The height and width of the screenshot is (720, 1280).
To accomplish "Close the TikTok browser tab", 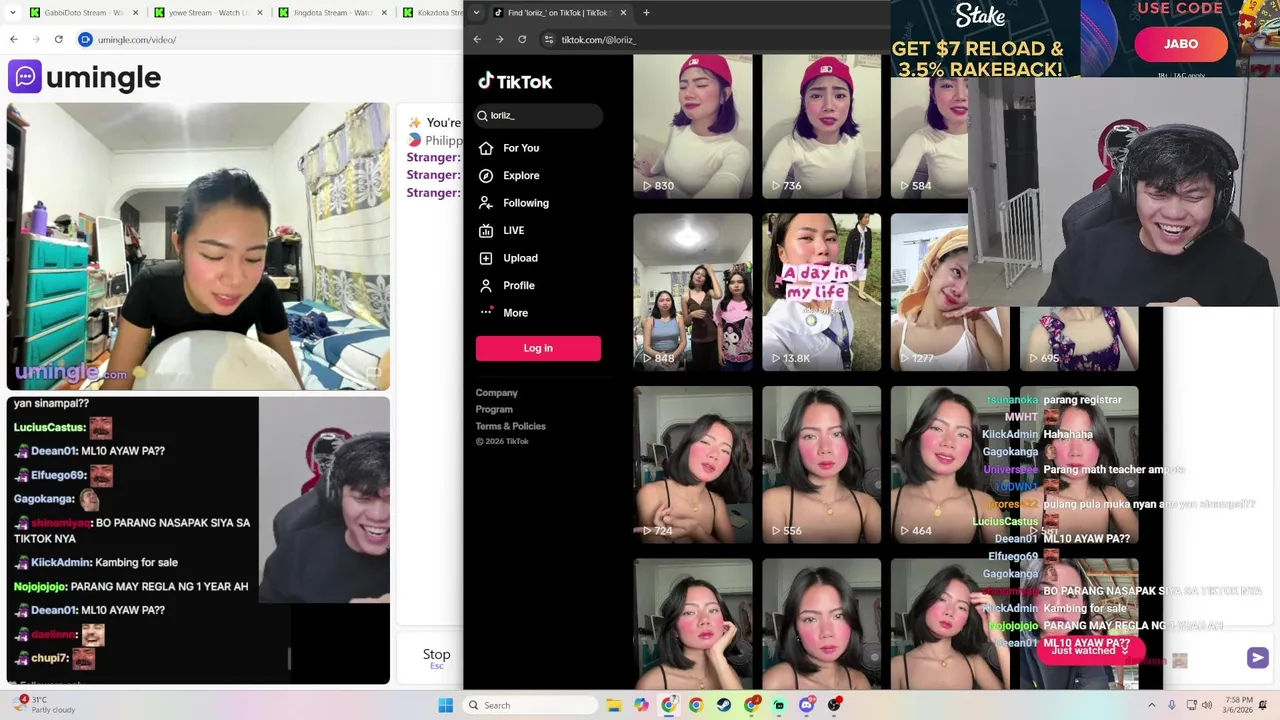I will click(x=623, y=13).
